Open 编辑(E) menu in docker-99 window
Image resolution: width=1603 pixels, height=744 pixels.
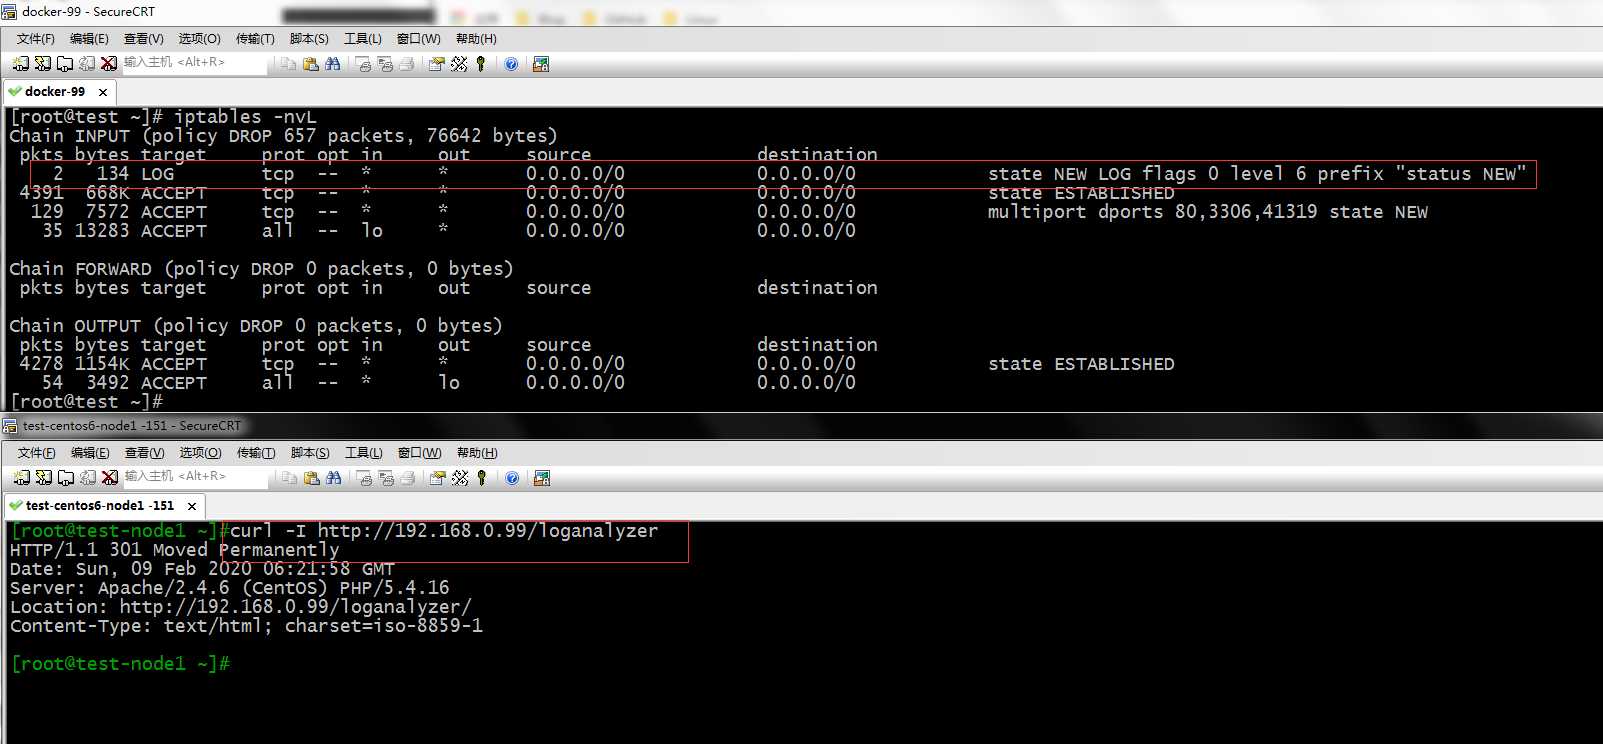89,39
